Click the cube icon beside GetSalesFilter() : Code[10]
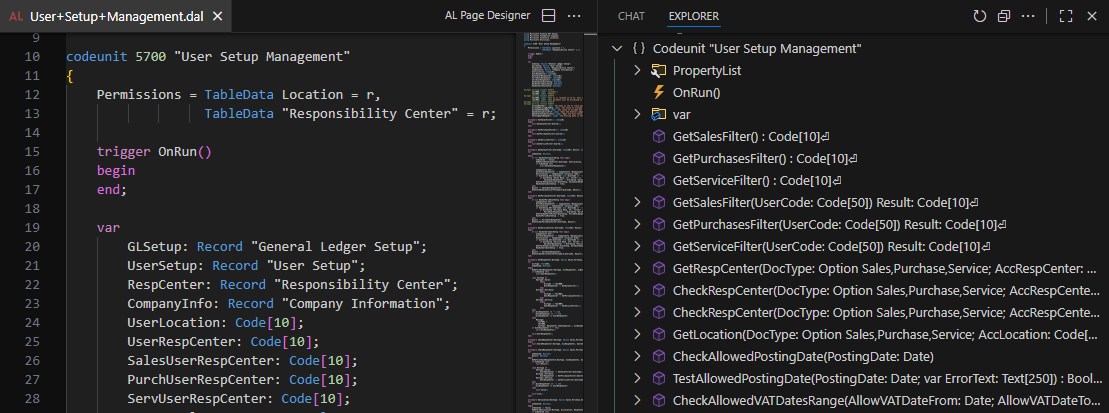 point(658,137)
